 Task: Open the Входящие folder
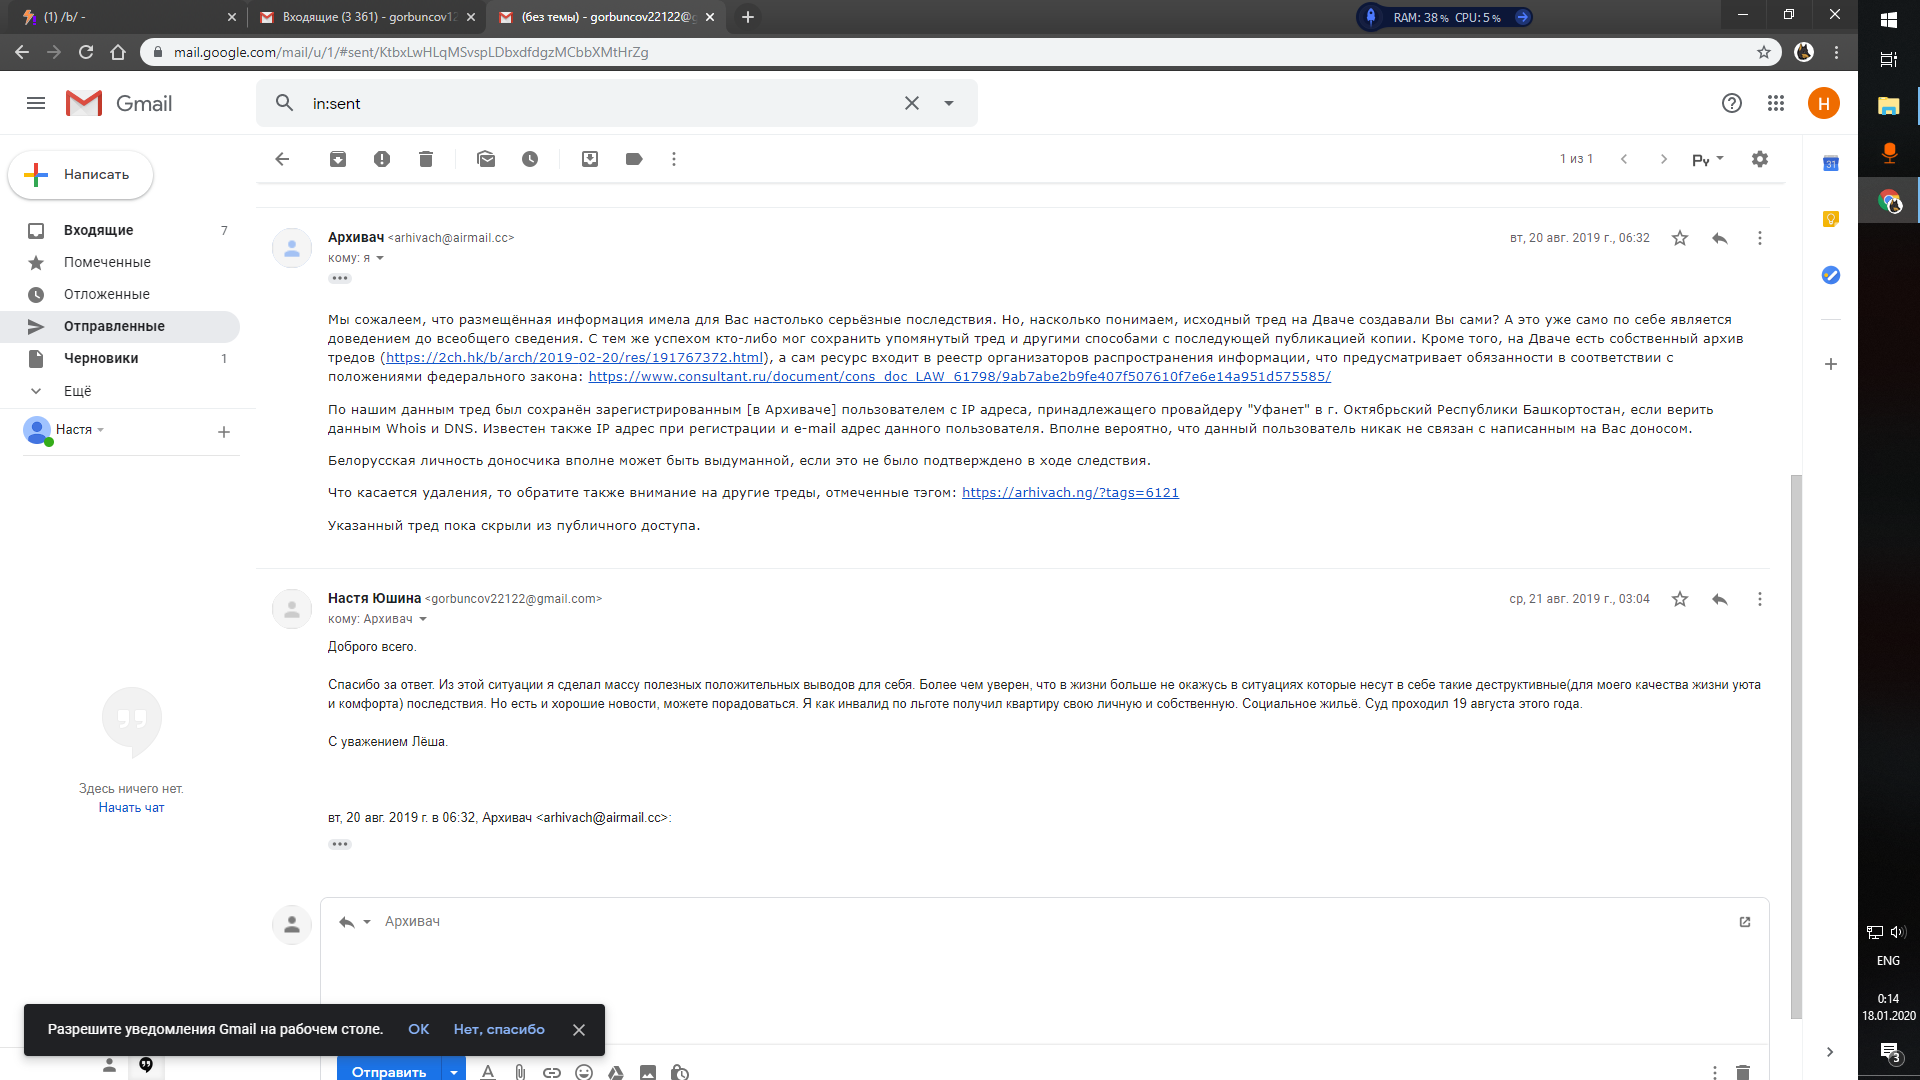point(98,230)
